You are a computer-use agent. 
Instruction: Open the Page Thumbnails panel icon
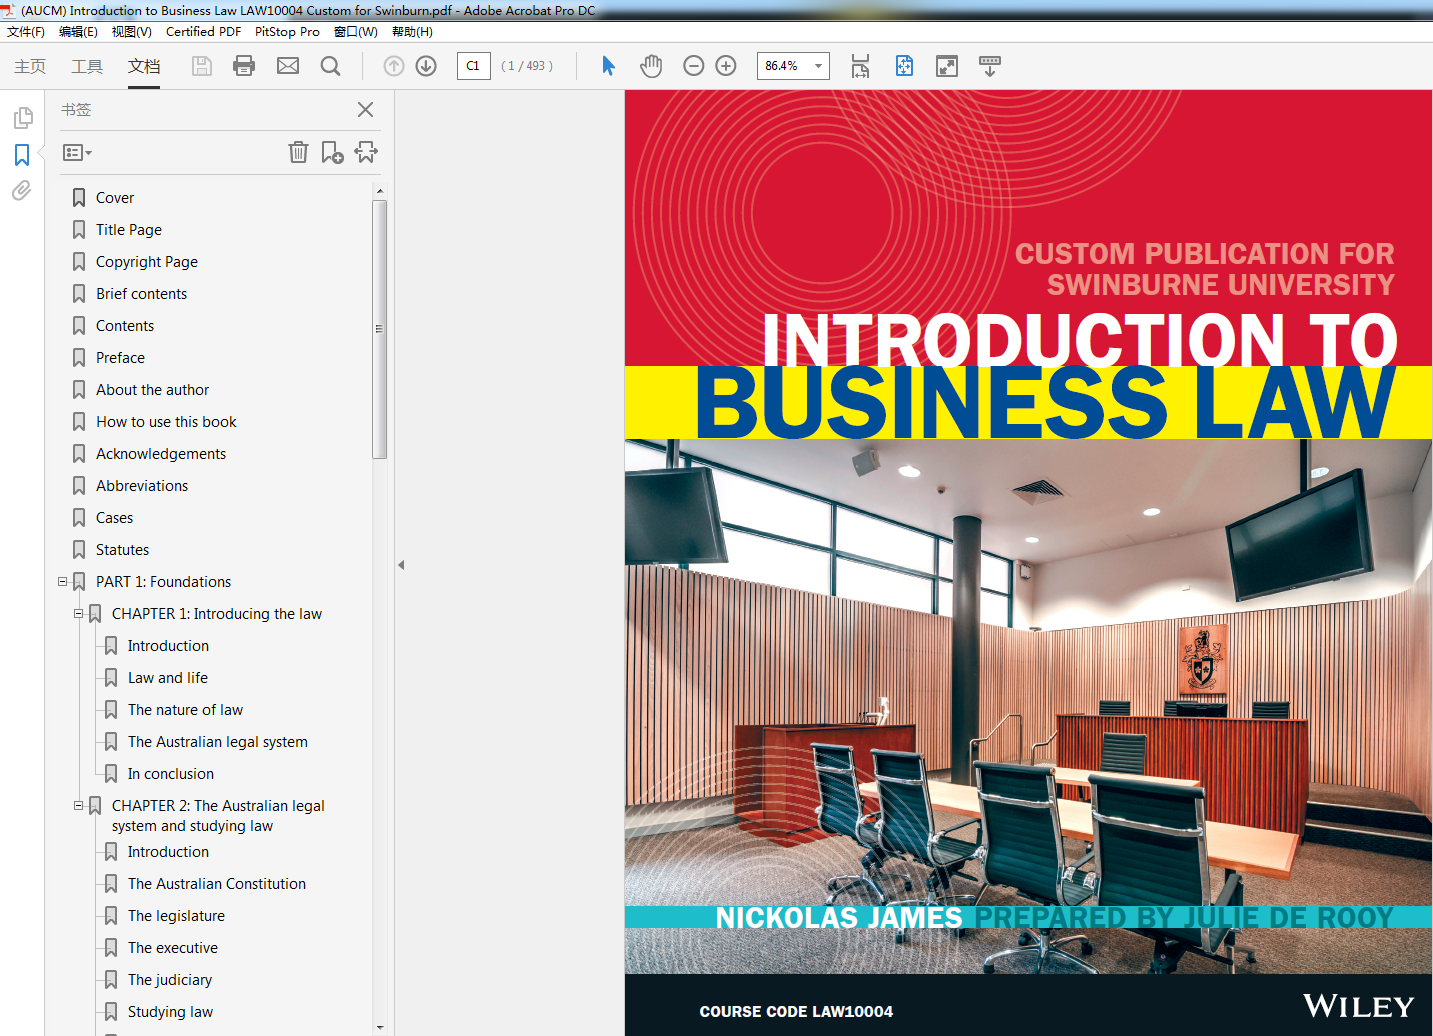[22, 118]
